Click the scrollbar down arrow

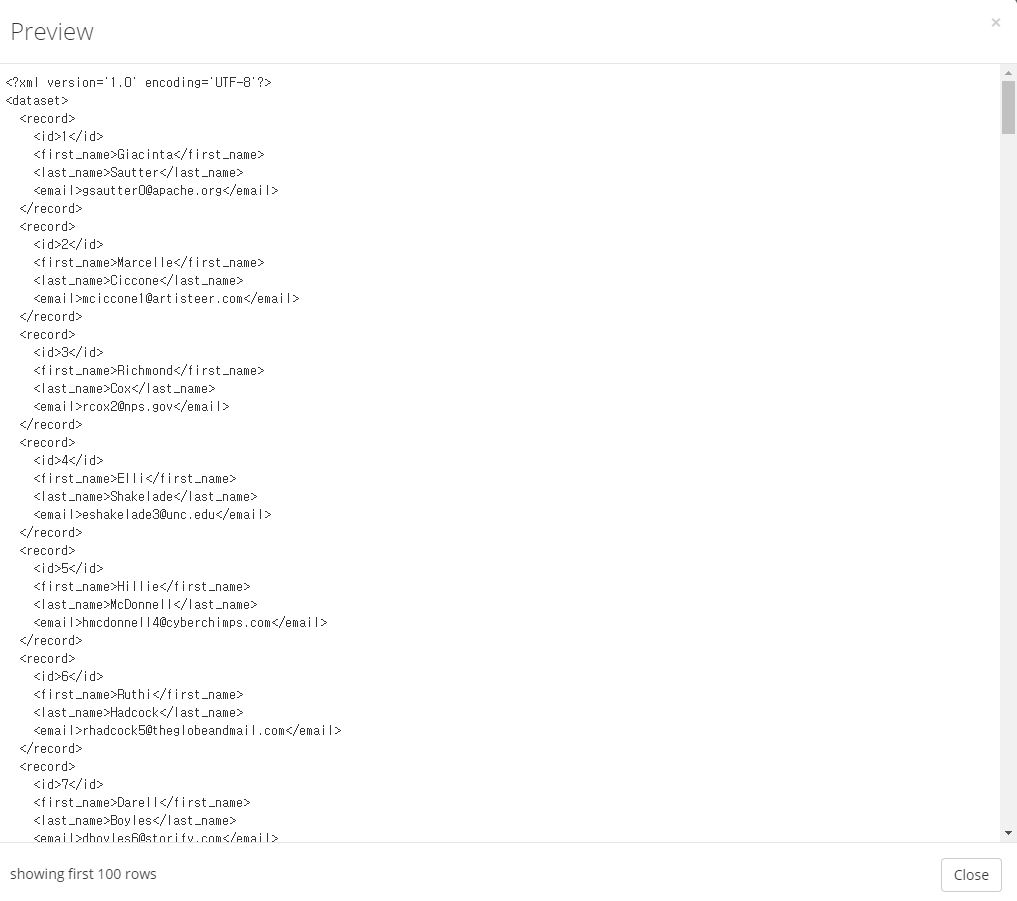click(1008, 833)
